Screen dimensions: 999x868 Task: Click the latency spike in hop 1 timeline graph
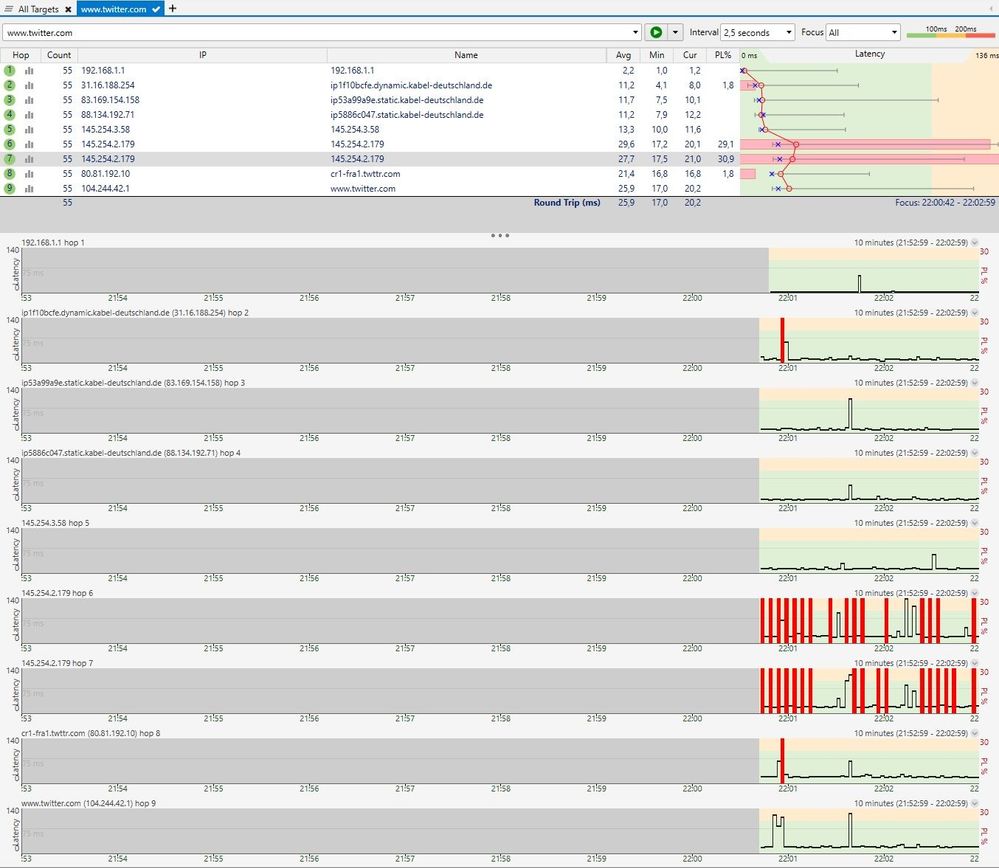pos(859,284)
